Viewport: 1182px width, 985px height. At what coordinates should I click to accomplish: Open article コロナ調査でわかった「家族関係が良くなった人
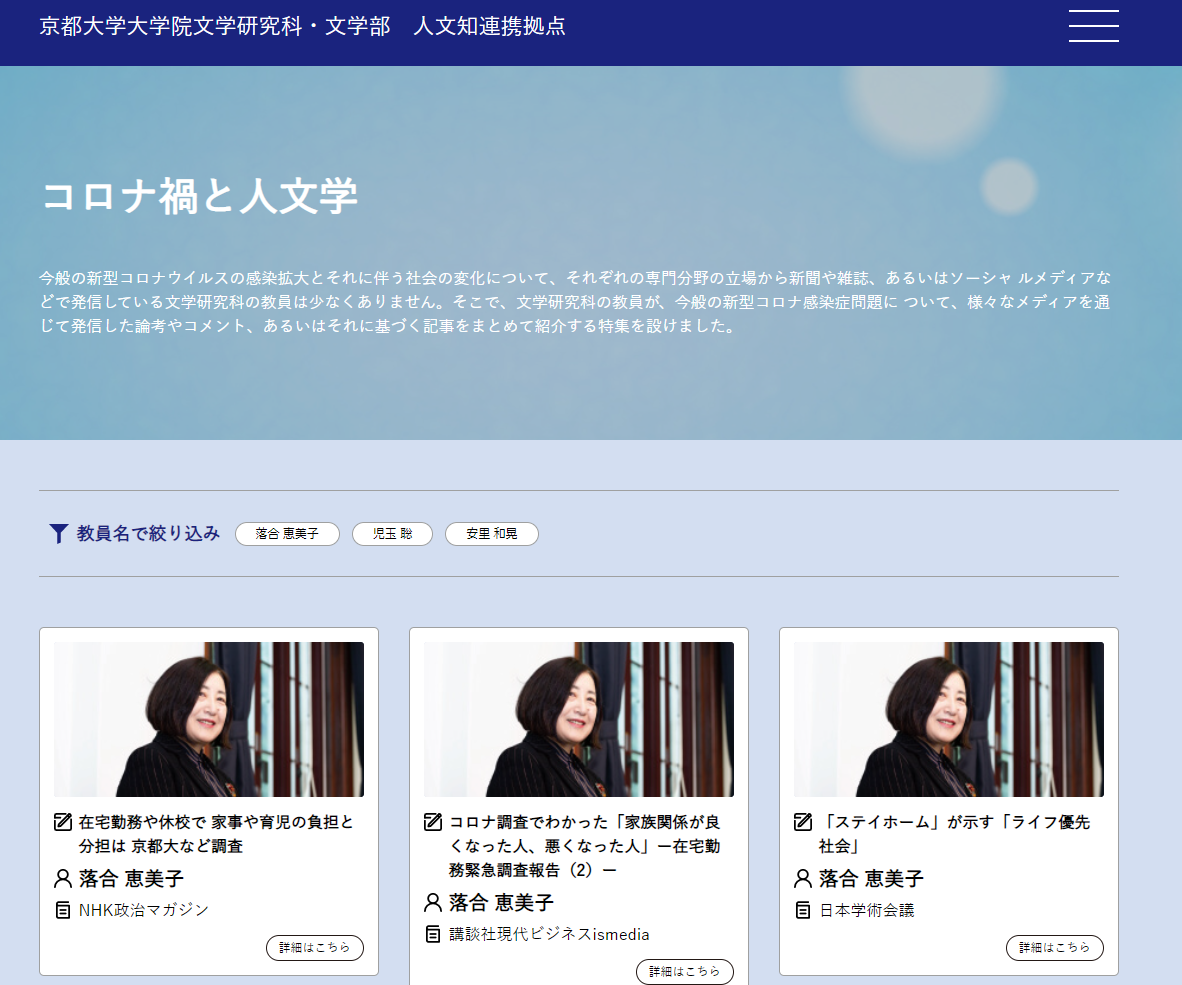click(x=585, y=846)
